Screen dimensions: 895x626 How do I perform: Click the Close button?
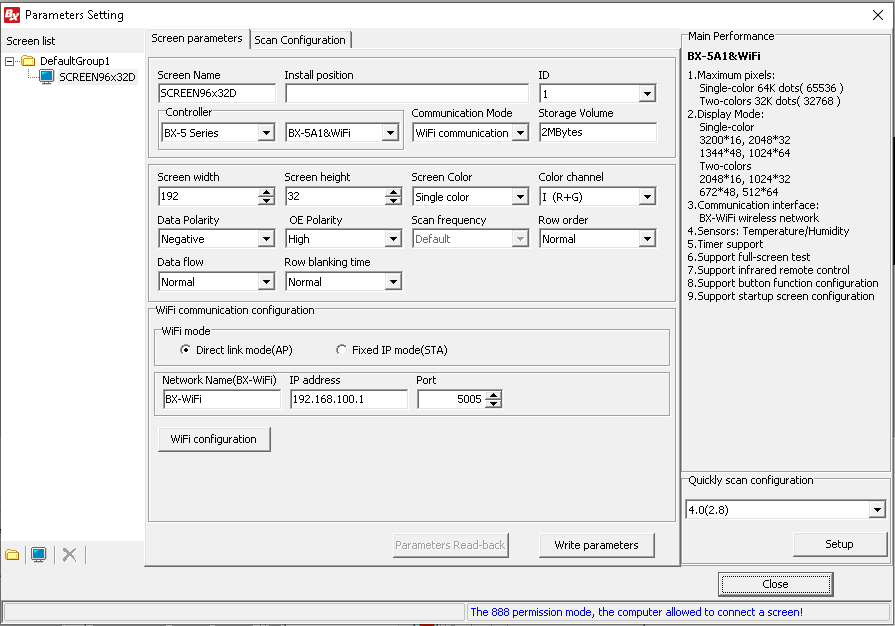(775, 584)
